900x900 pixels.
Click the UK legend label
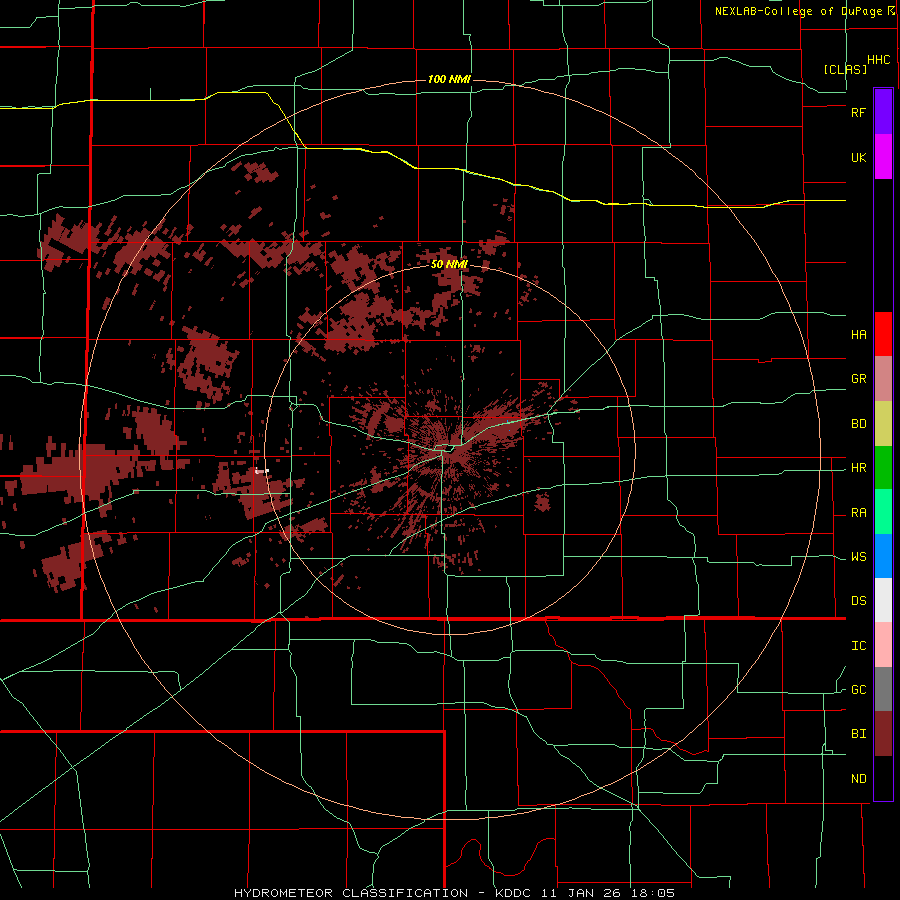(x=858, y=158)
